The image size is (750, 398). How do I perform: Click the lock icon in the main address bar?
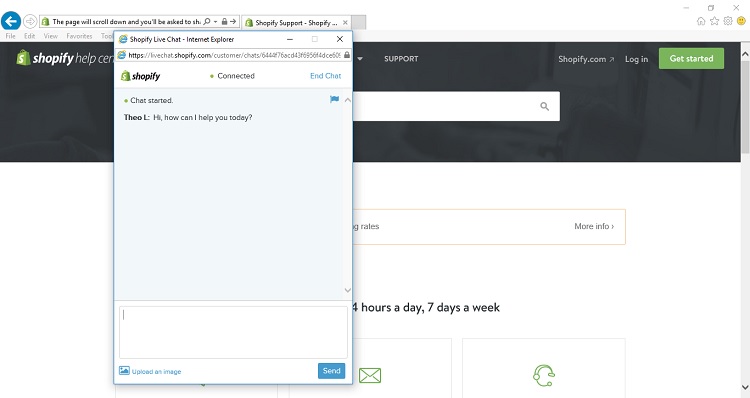[224, 22]
